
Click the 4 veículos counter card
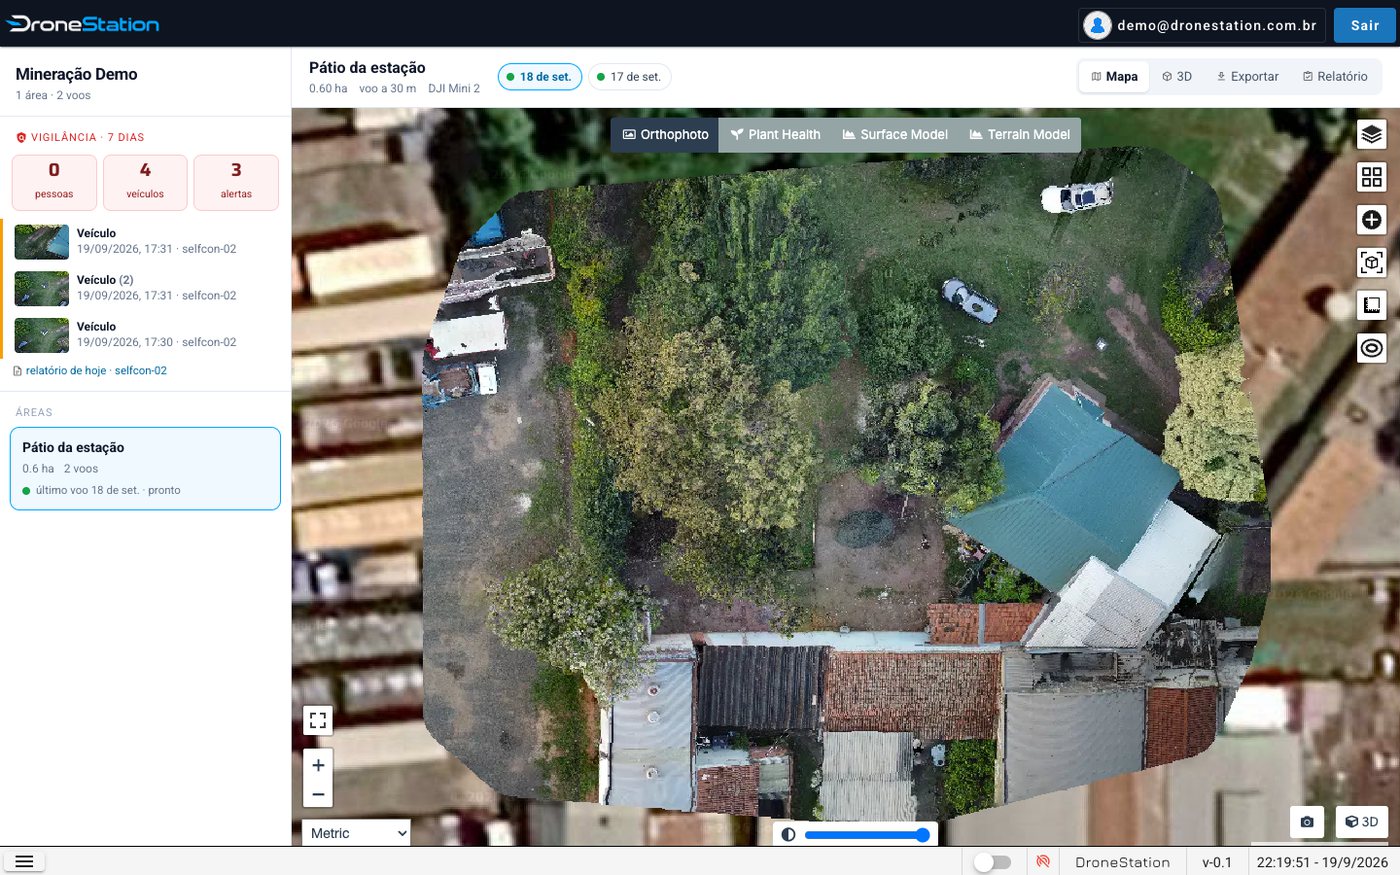(x=145, y=183)
